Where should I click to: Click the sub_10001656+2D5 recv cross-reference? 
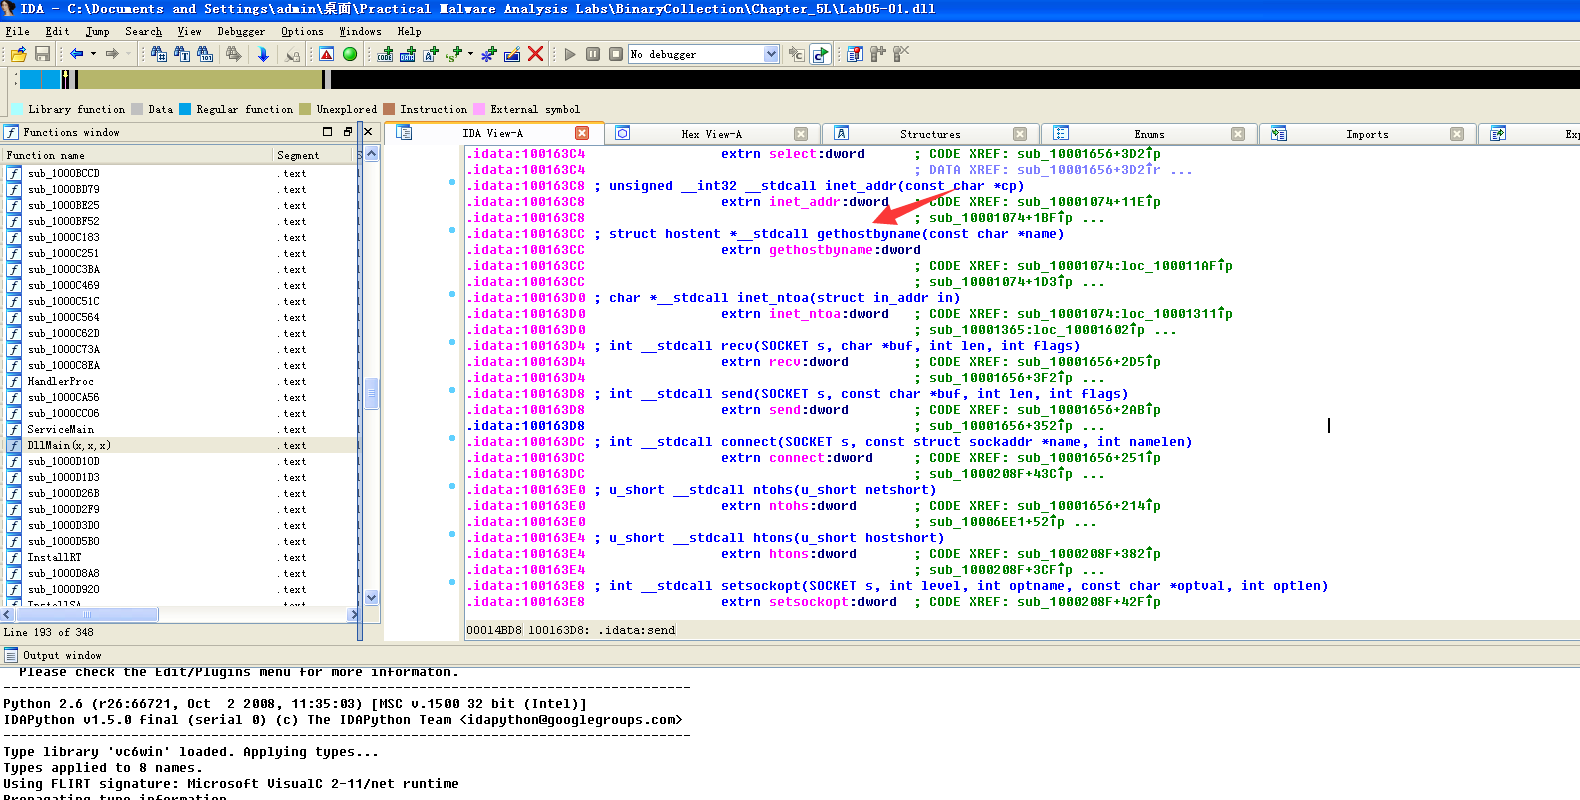tap(1089, 362)
